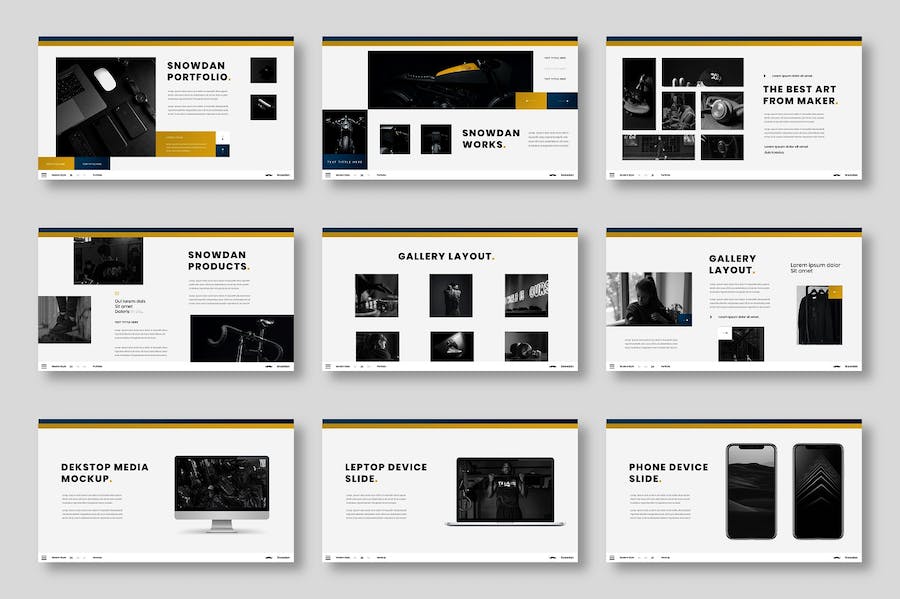Screen dimensions: 900x599
Task: Click the hamburger icon on the six-photo Gallery Layout slide
Action: (x=329, y=366)
